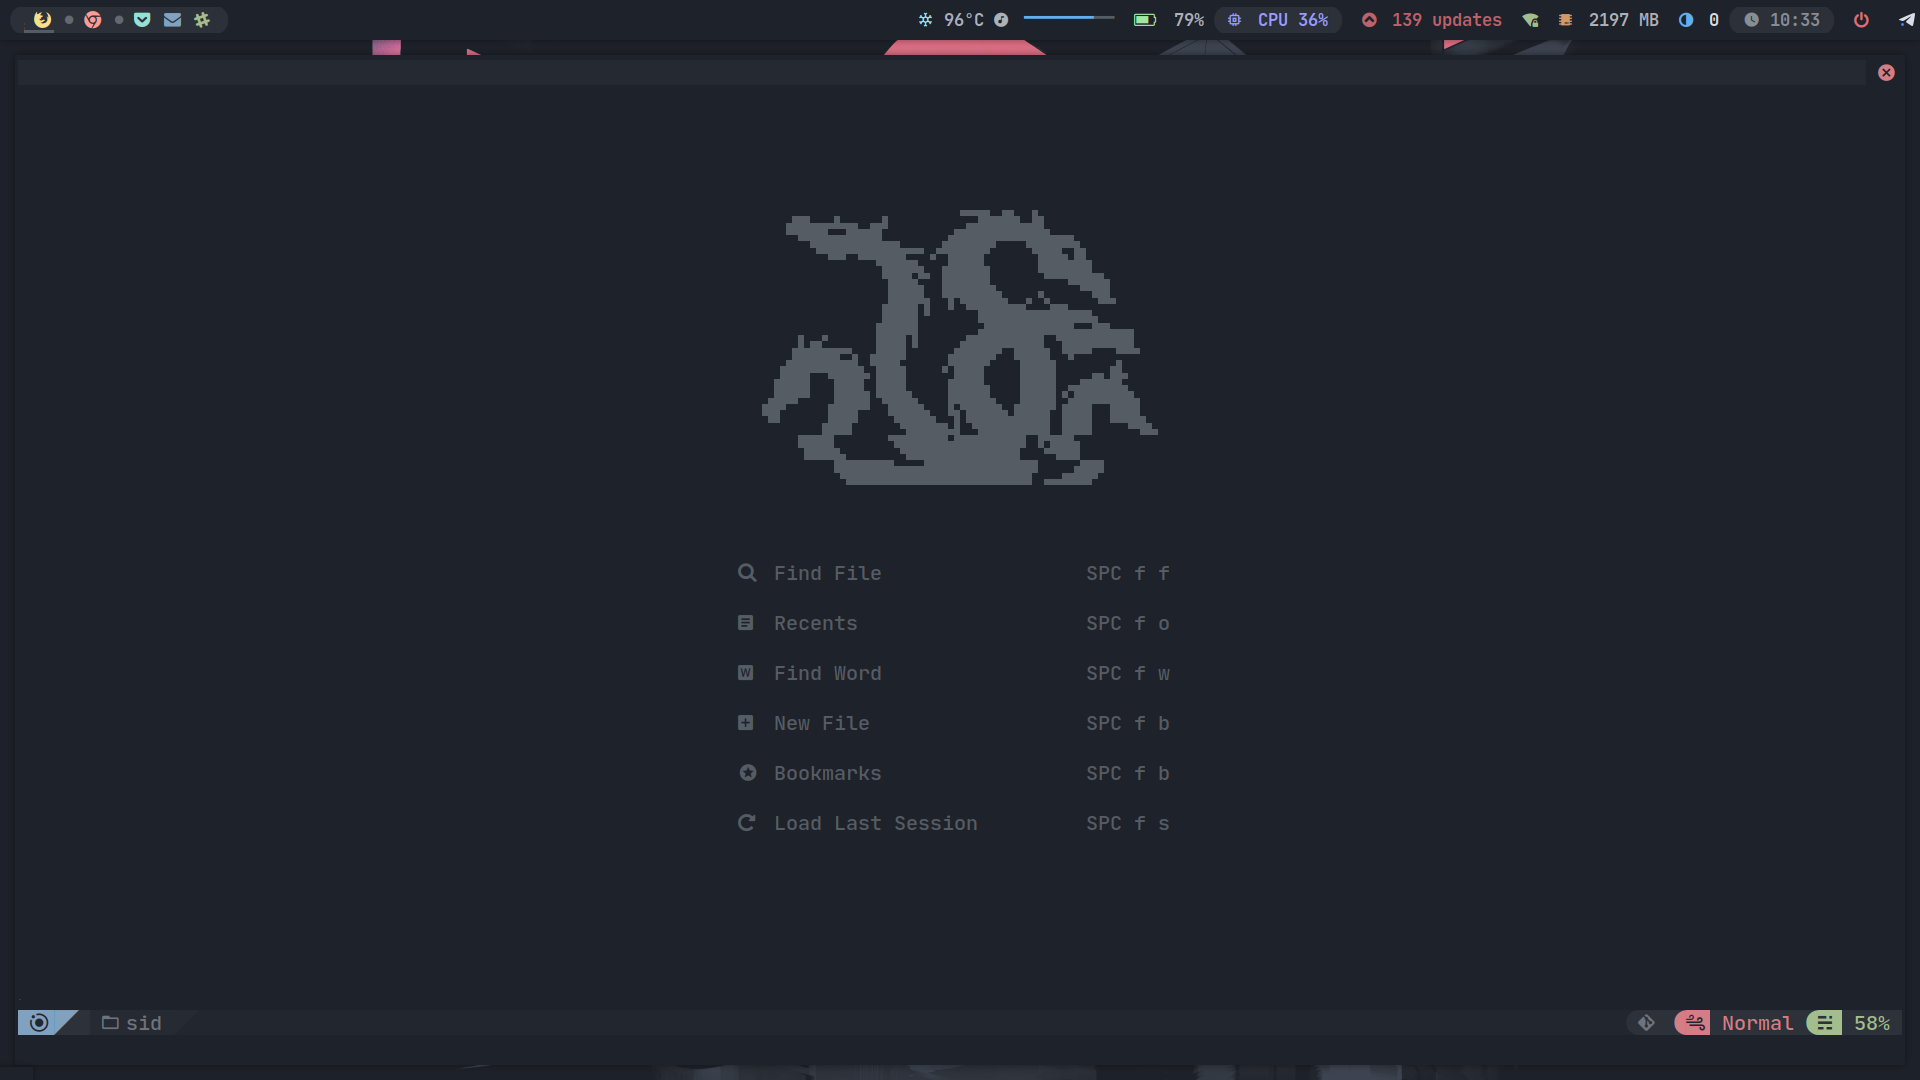Click the power button in the top bar
Screen dimensions: 1920x1080
1861,20
